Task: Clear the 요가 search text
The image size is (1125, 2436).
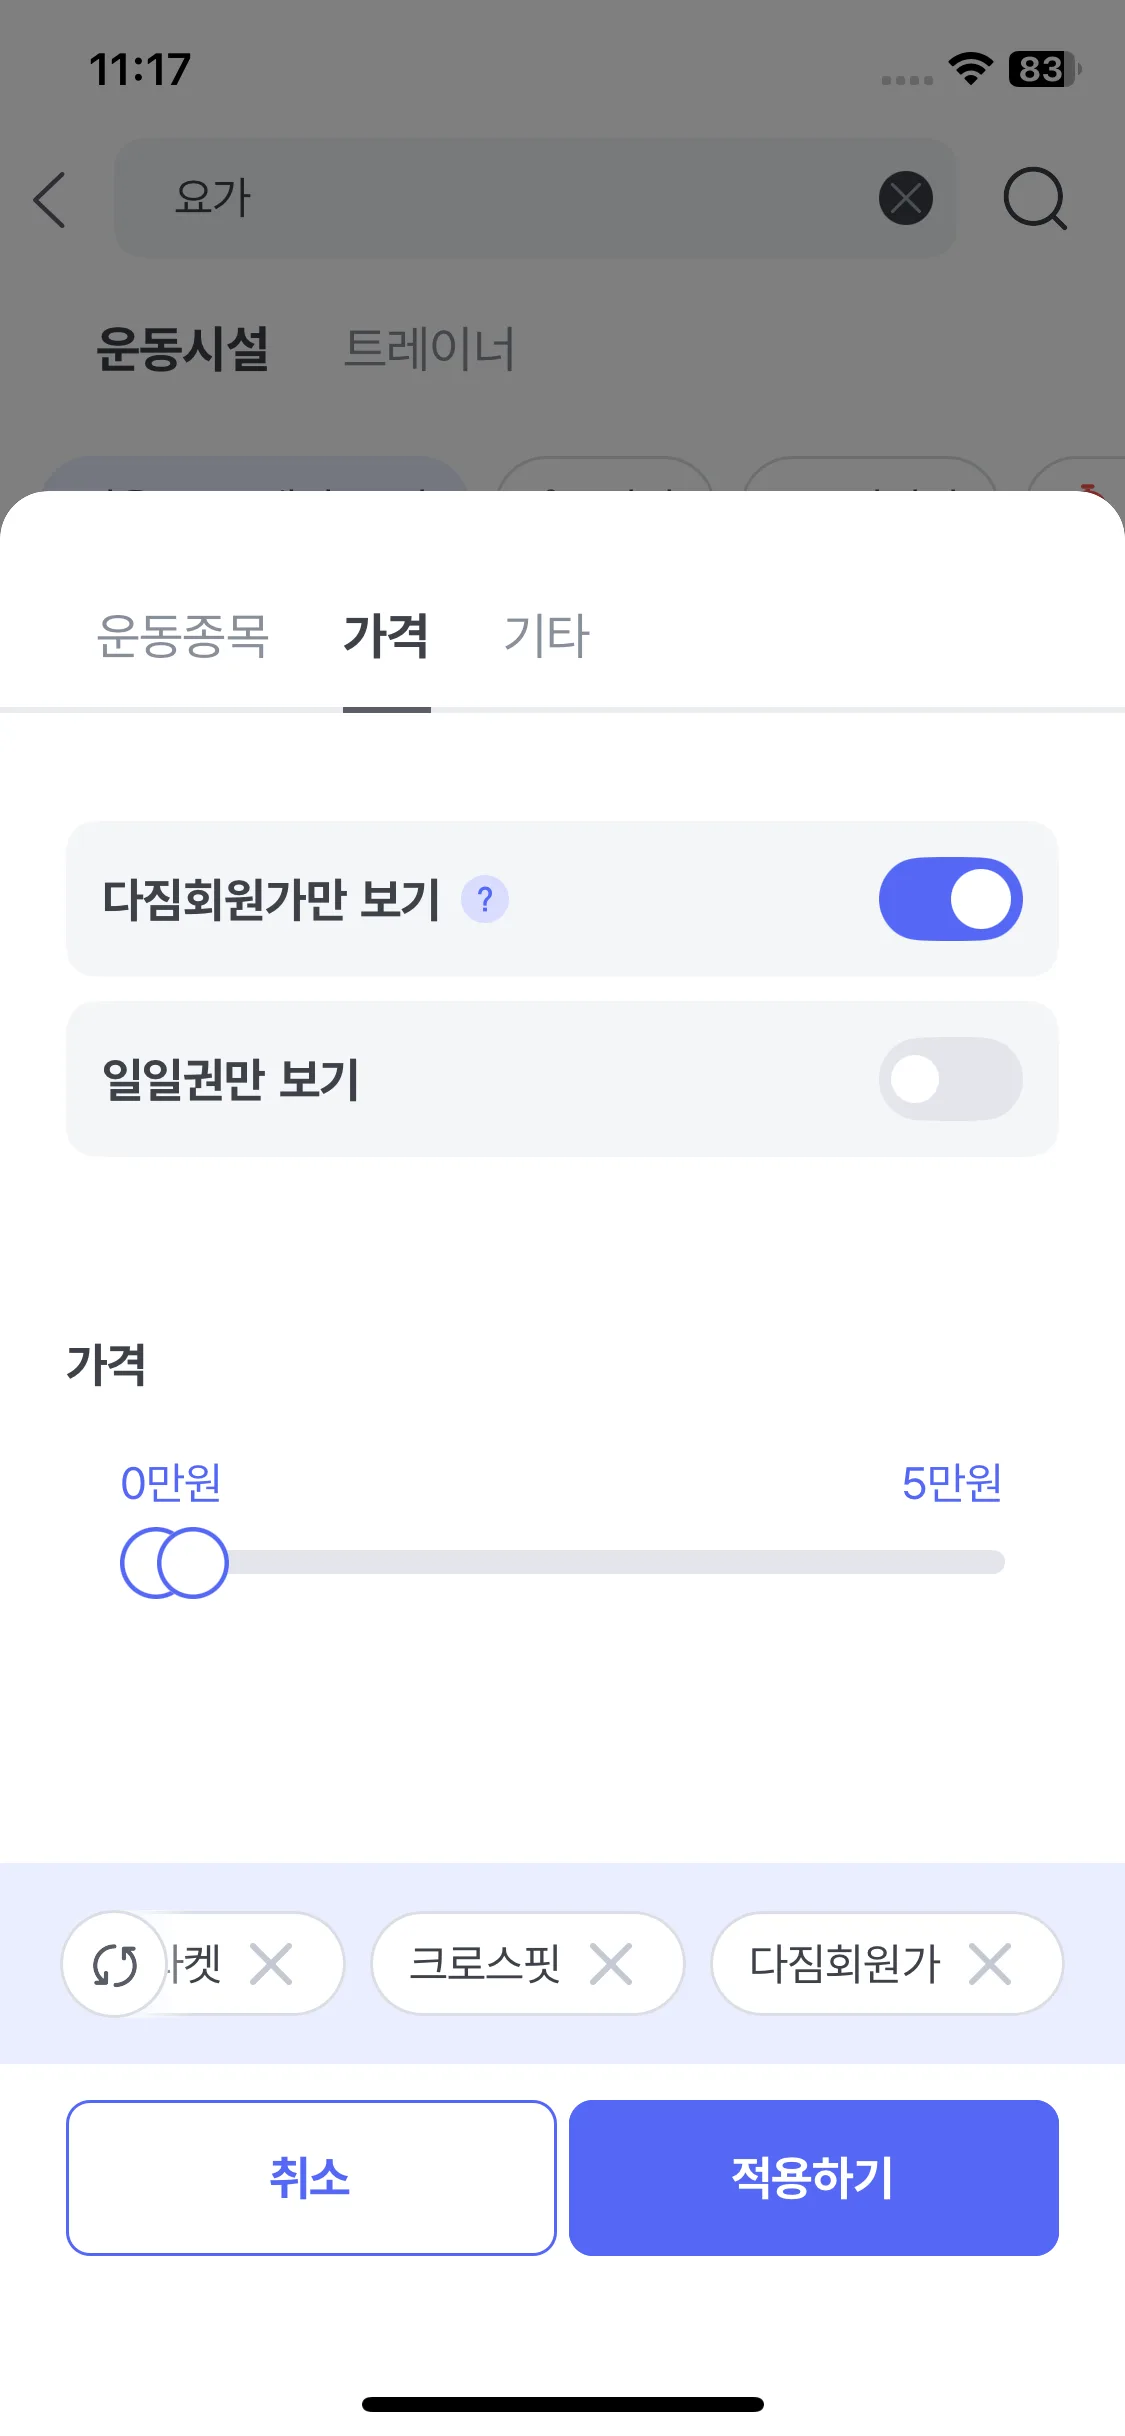Action: (905, 198)
